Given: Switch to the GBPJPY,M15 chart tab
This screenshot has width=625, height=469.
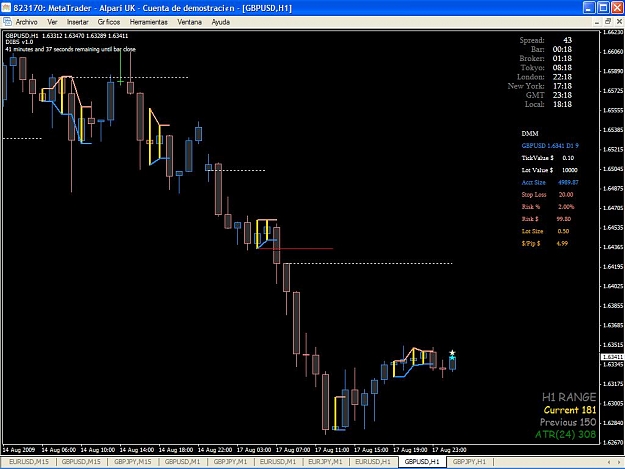Looking at the screenshot, I should [x=133, y=462].
